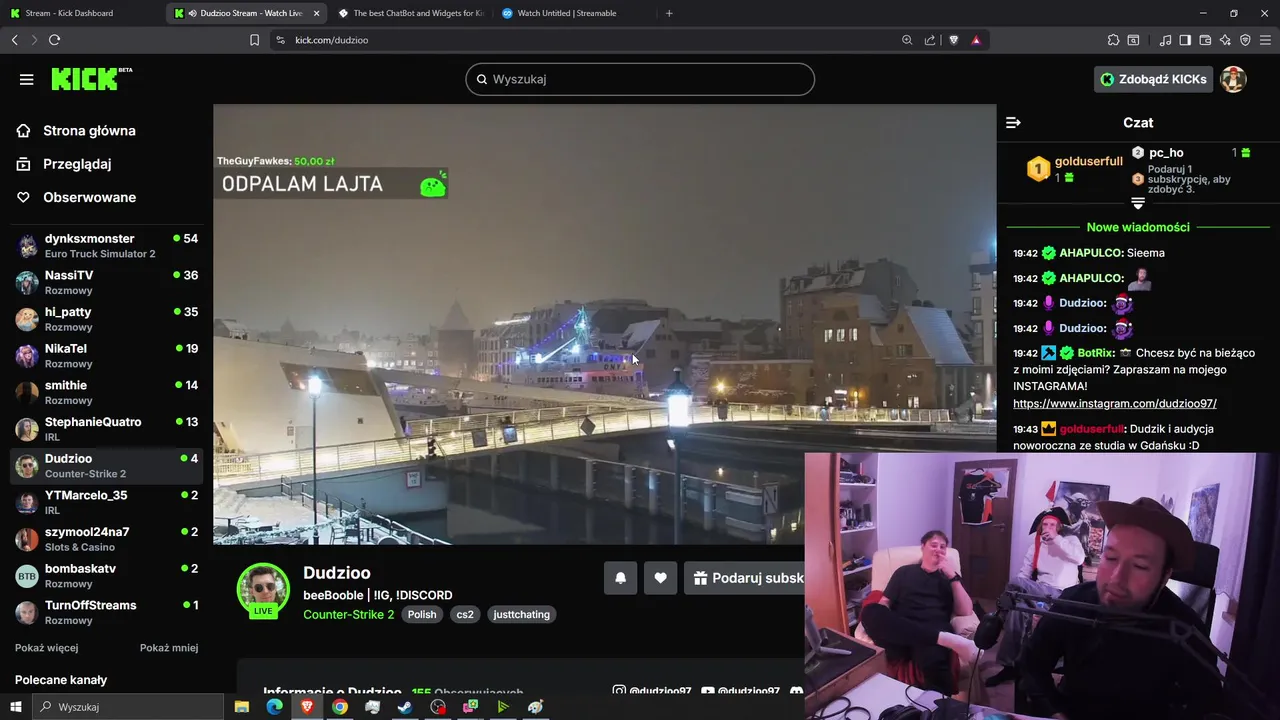The height and width of the screenshot is (720, 1280).
Task: Open the browser main menu icon
Action: pos(1266,40)
